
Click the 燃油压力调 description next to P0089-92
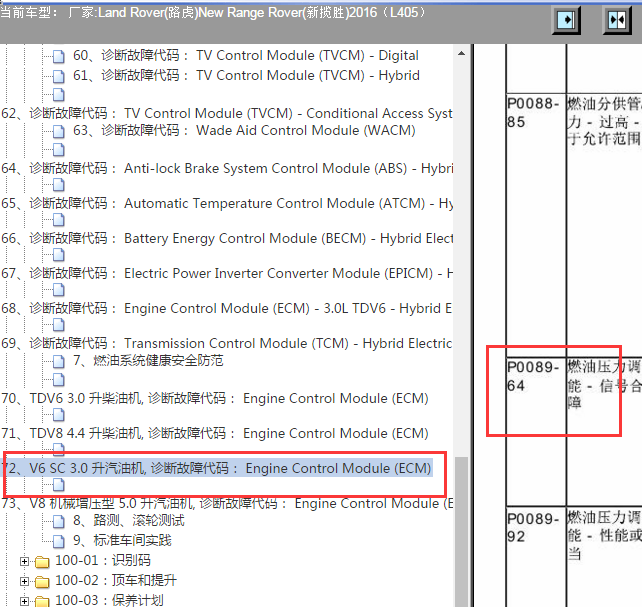point(604,557)
